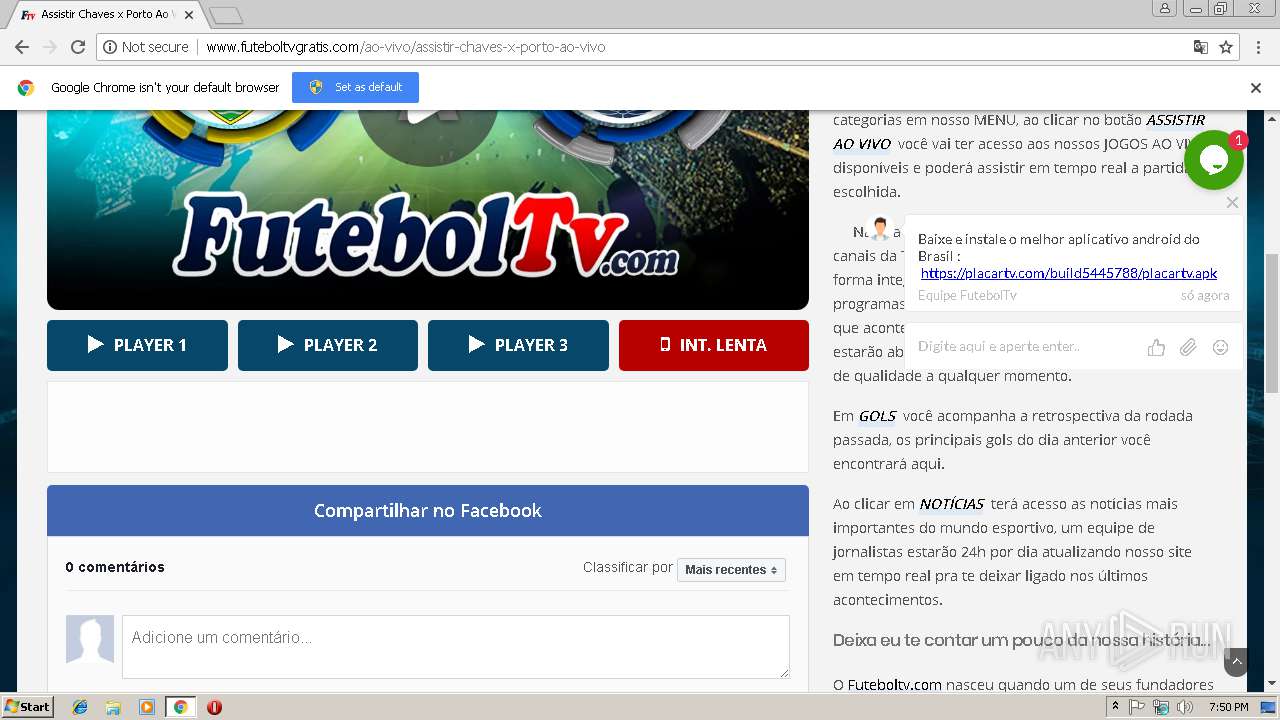Image resolution: width=1280 pixels, height=720 pixels.
Task: Open the placartv.apk download link
Action: [x=1069, y=273]
